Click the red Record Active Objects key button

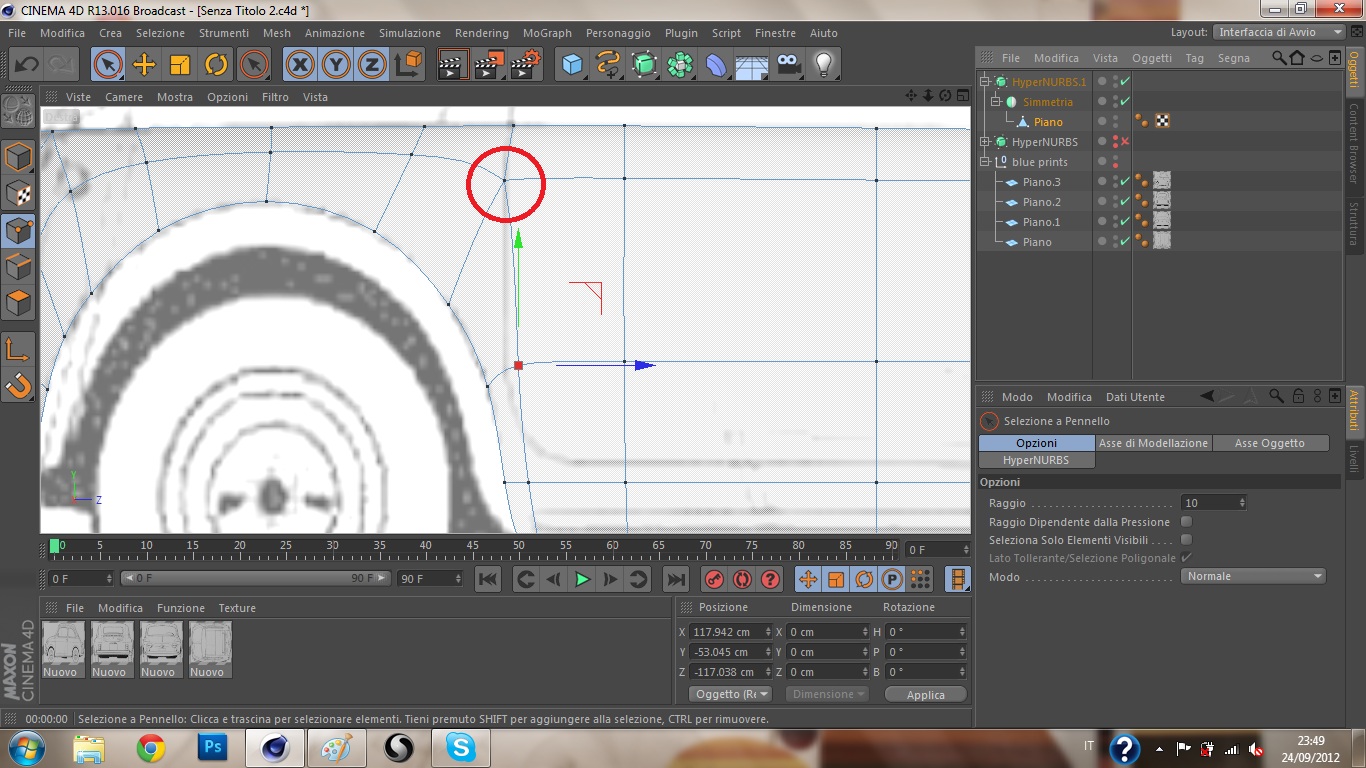714,579
